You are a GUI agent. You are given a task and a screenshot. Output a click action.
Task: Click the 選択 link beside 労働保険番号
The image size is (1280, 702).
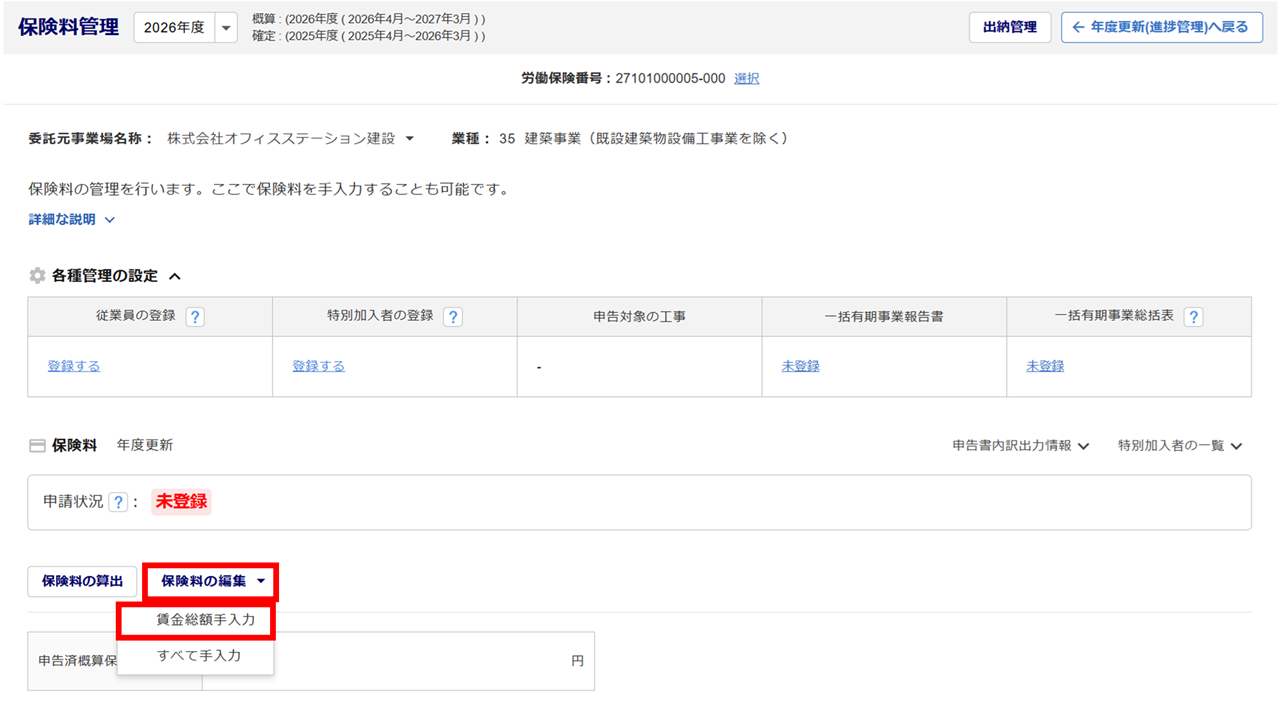[746, 79]
